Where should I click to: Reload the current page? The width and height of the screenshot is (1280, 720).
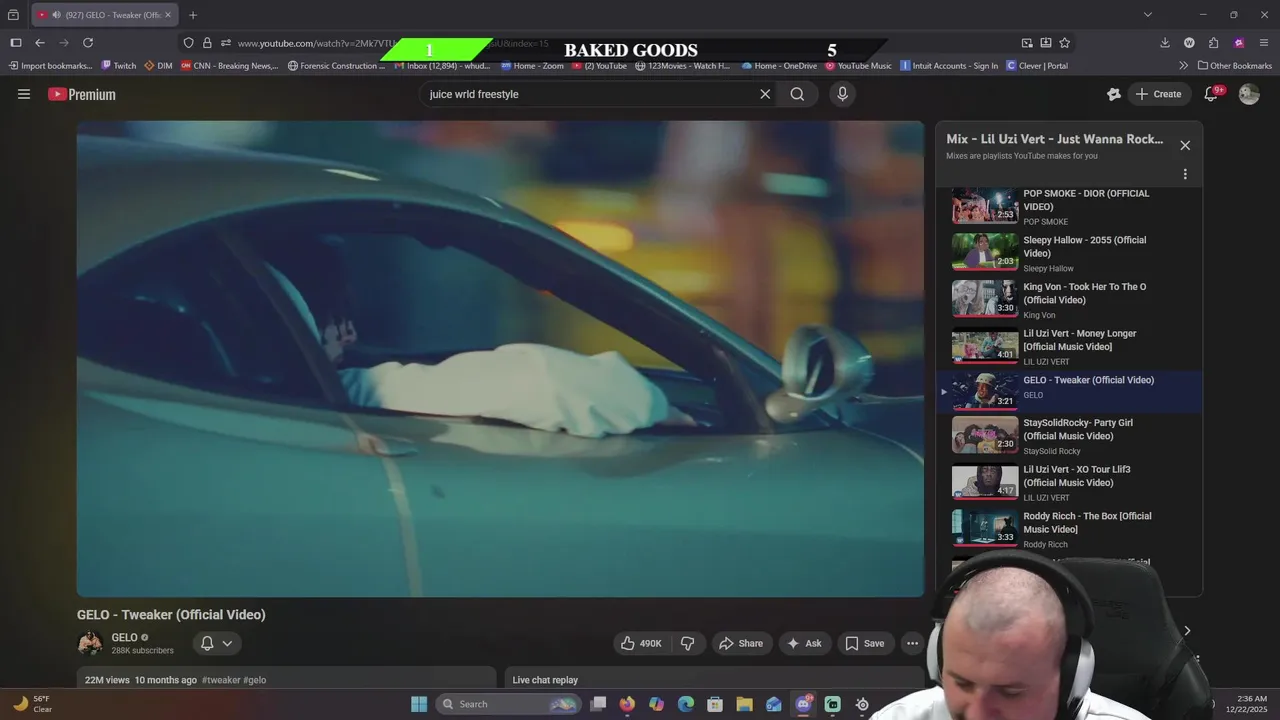pyautogui.click(x=88, y=43)
